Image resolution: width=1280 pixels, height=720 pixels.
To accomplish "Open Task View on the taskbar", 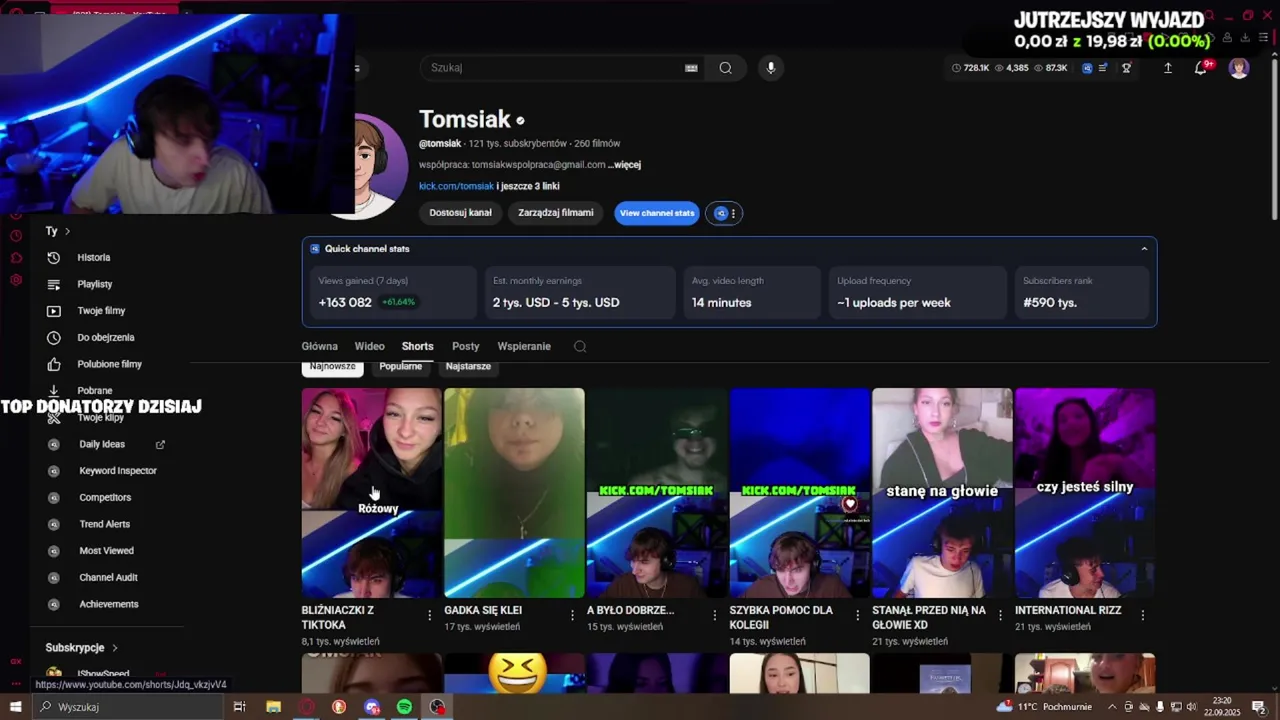I will pyautogui.click(x=239, y=707).
